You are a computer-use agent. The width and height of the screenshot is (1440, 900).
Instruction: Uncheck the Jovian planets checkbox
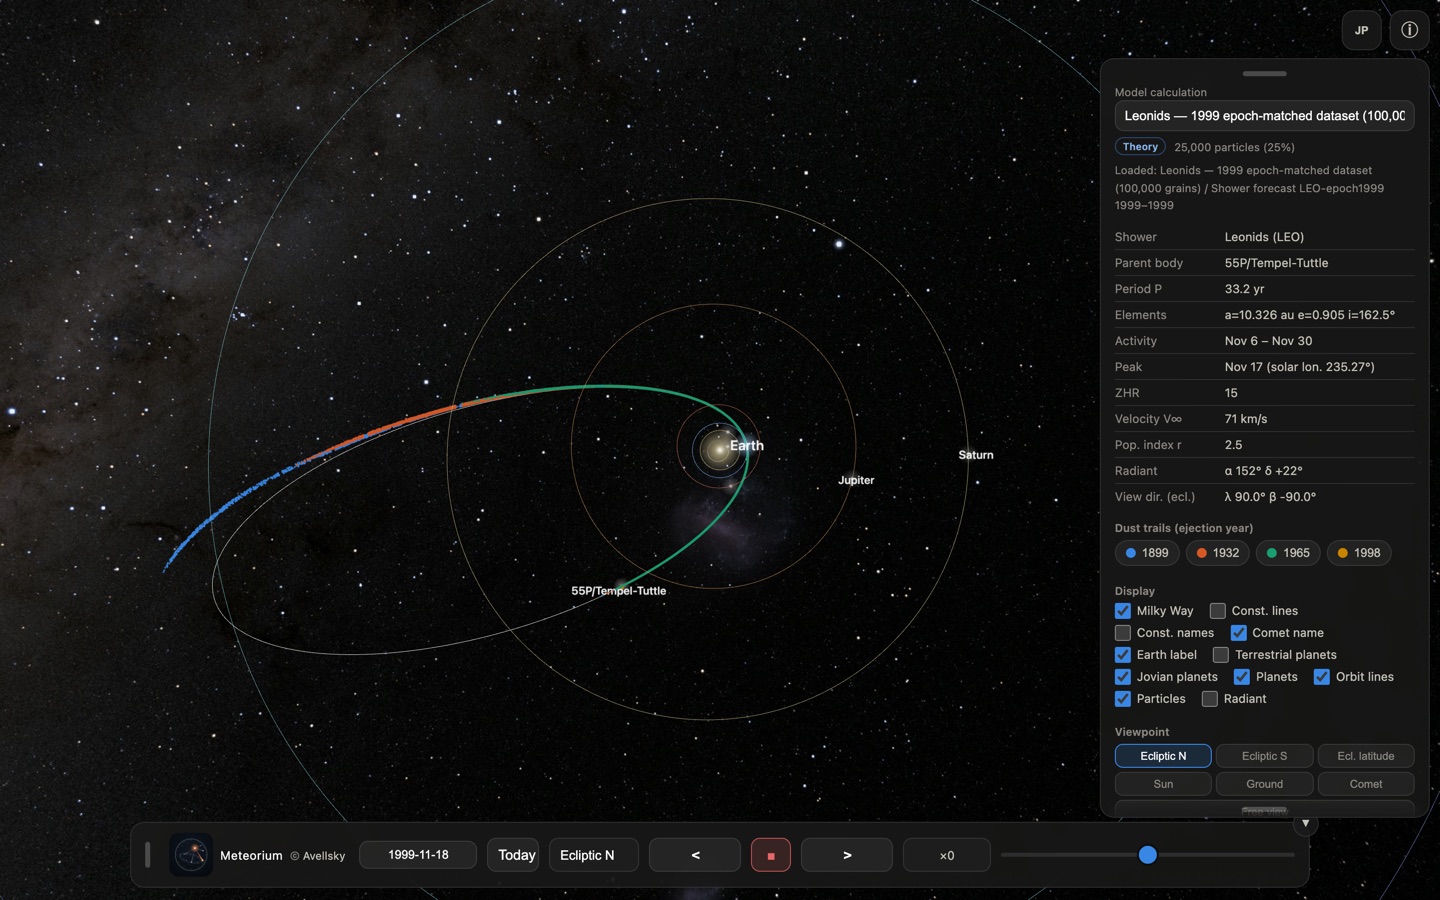1123,677
